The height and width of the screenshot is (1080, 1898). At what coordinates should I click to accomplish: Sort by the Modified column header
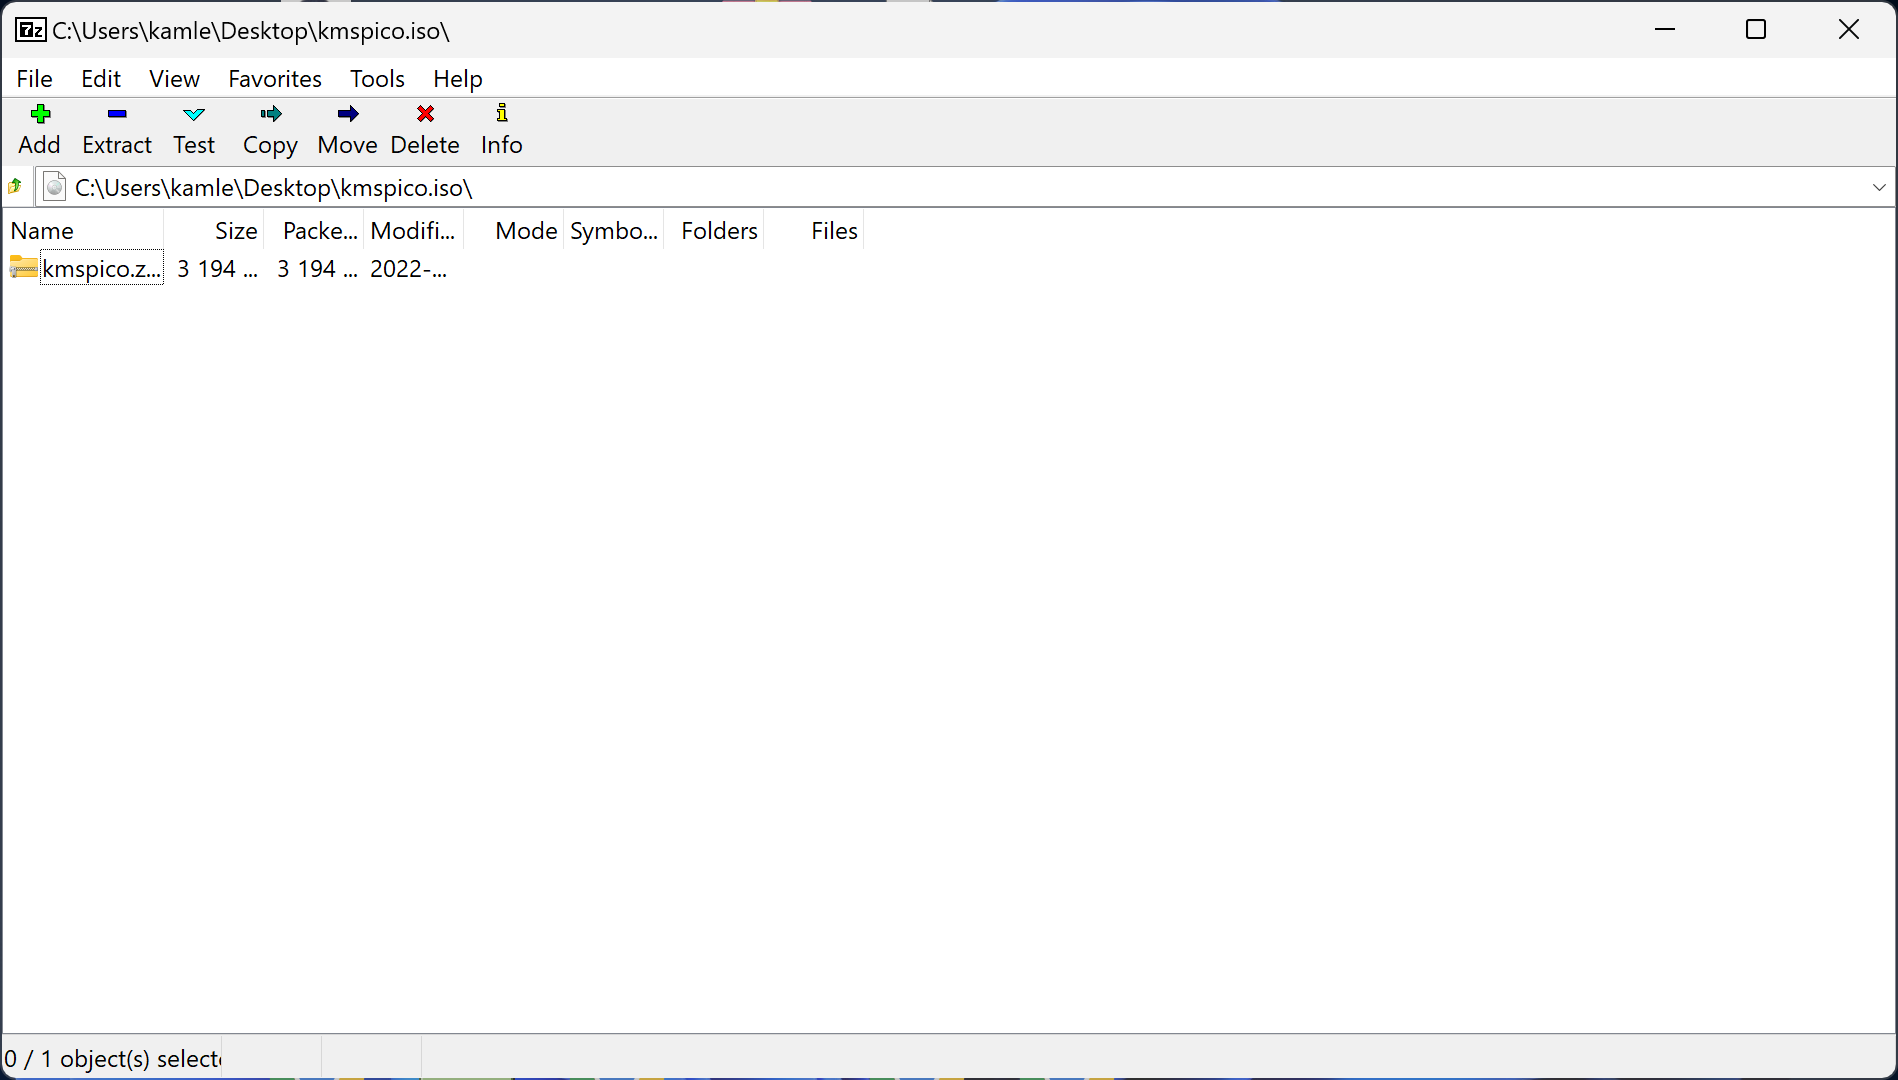414,231
